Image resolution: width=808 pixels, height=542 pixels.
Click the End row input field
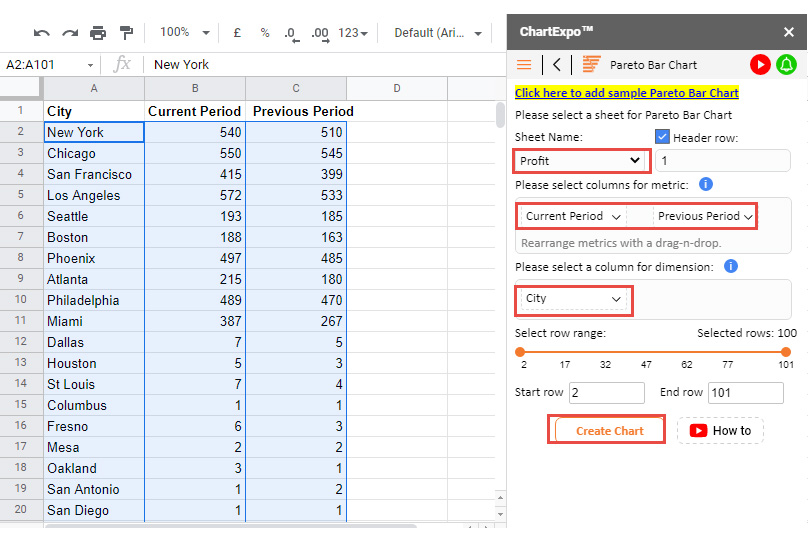pyautogui.click(x=746, y=393)
